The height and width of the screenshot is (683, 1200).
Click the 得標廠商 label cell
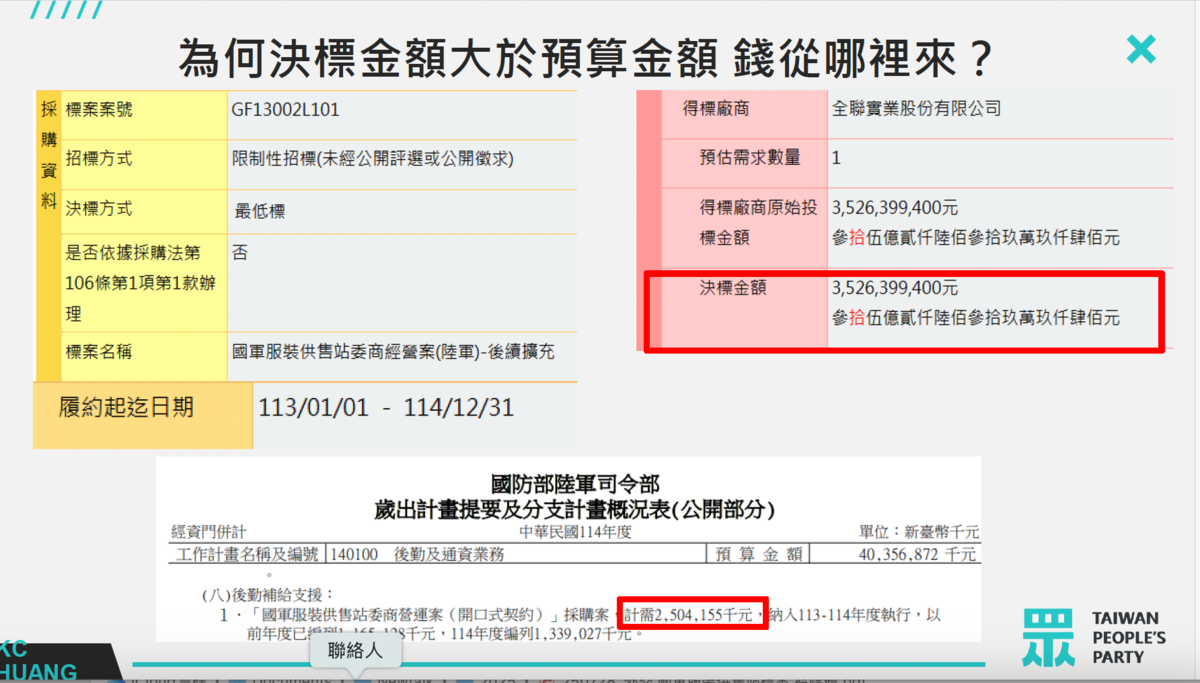[745, 113]
